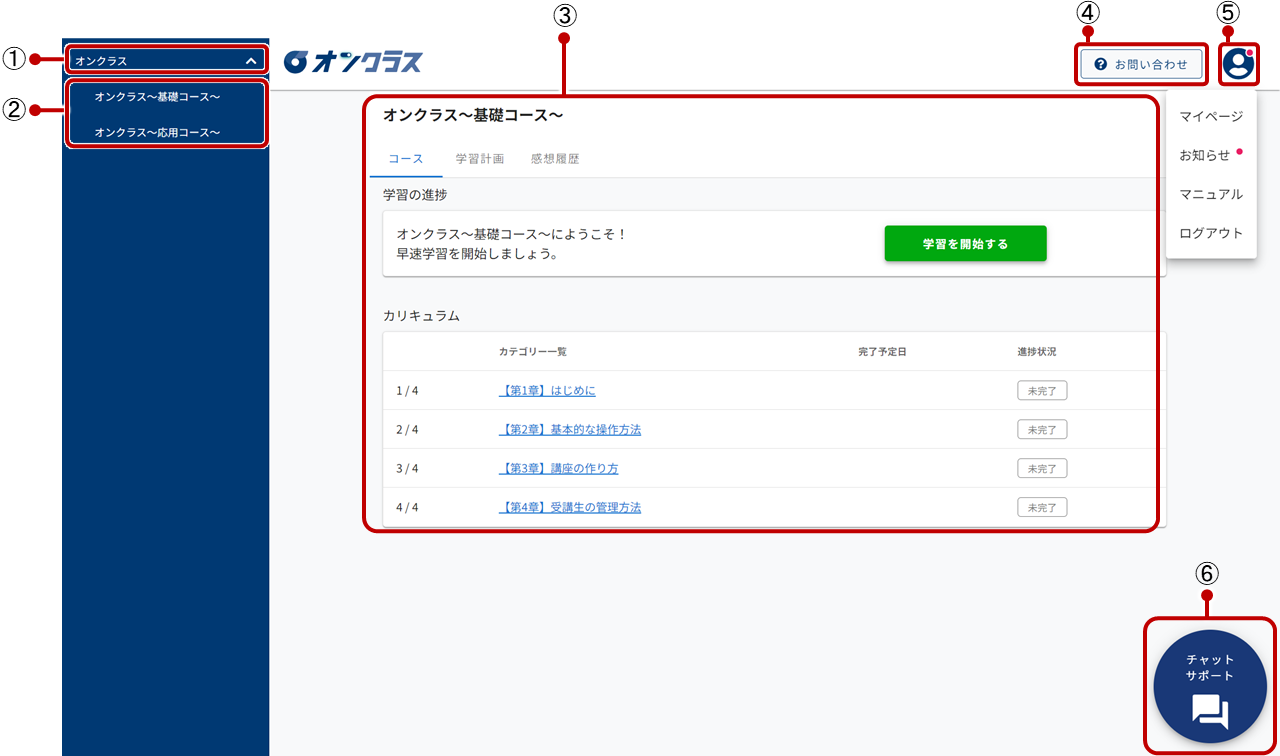1280x756 pixels.
Task: Click the 未完了 badge for 【第2章】基本的な操作方法
Action: 1042,430
